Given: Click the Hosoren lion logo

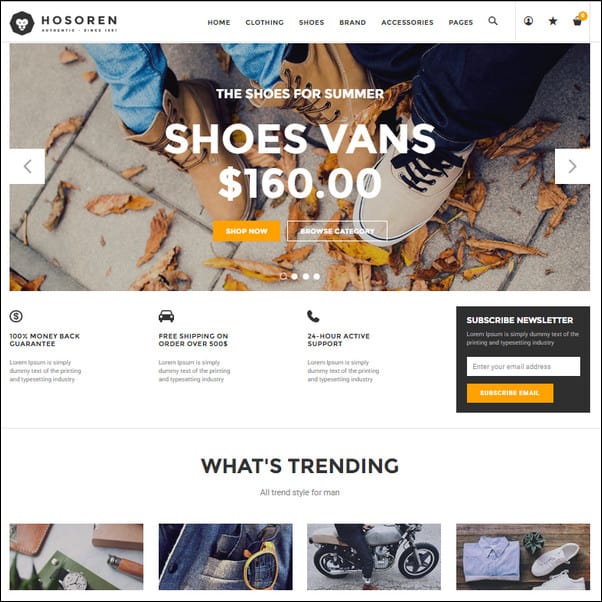Looking at the screenshot, I should [22, 23].
